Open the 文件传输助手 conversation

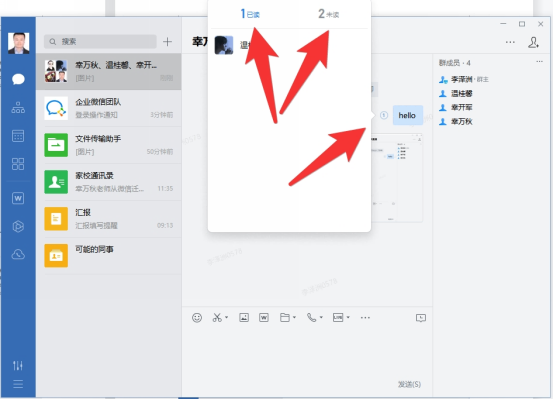click(x=109, y=145)
